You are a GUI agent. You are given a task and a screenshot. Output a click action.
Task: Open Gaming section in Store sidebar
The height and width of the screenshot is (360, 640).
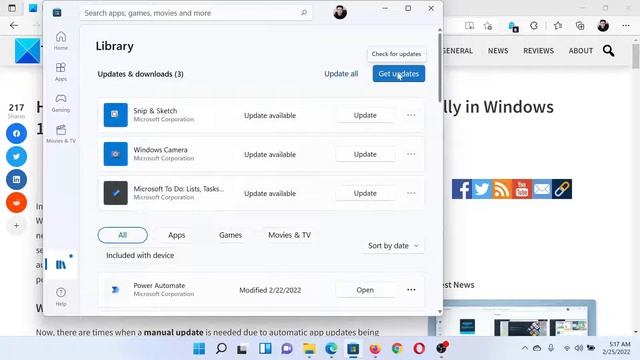[61, 102]
